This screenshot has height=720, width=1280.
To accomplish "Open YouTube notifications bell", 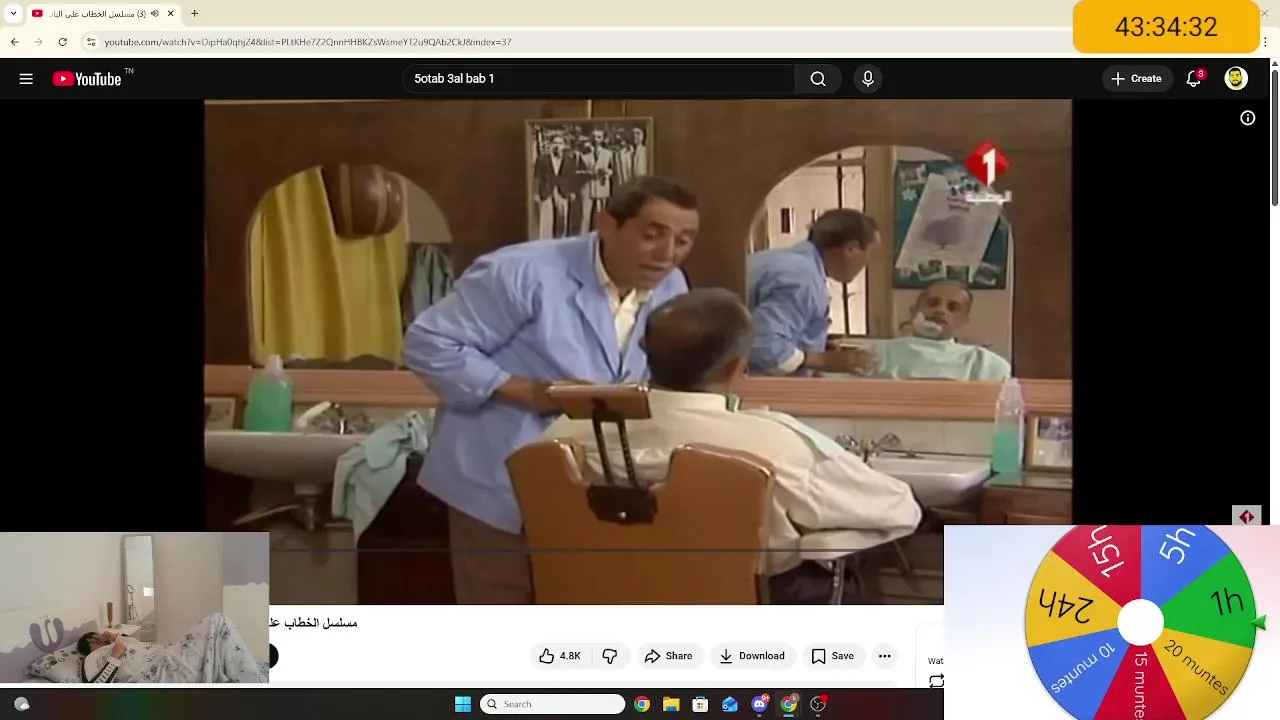I will 1194,79.
